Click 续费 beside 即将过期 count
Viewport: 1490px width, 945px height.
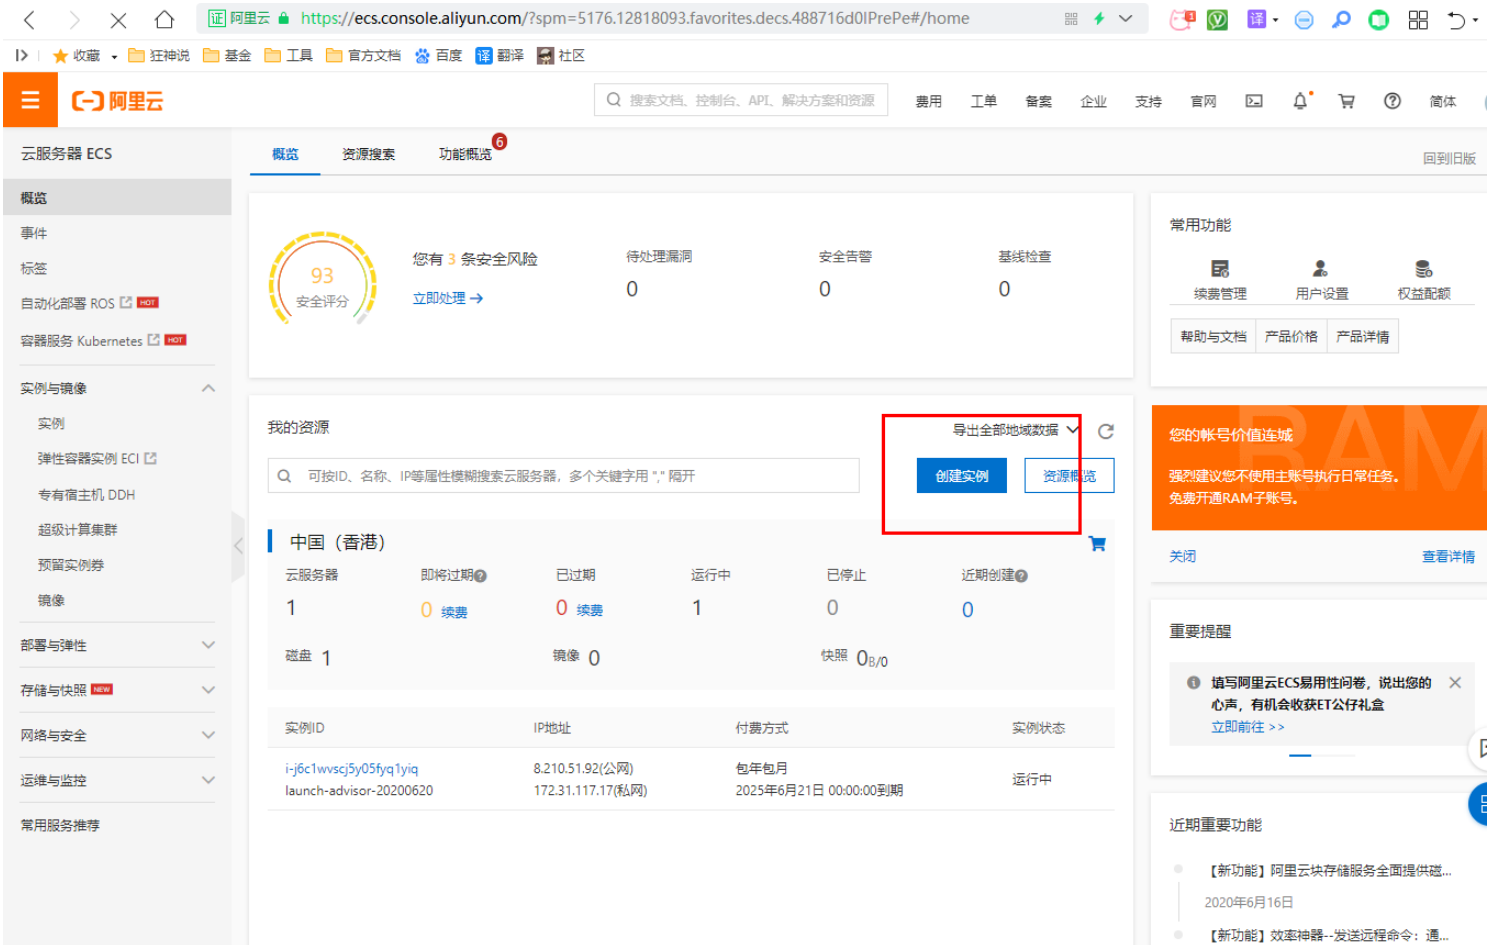tap(454, 612)
